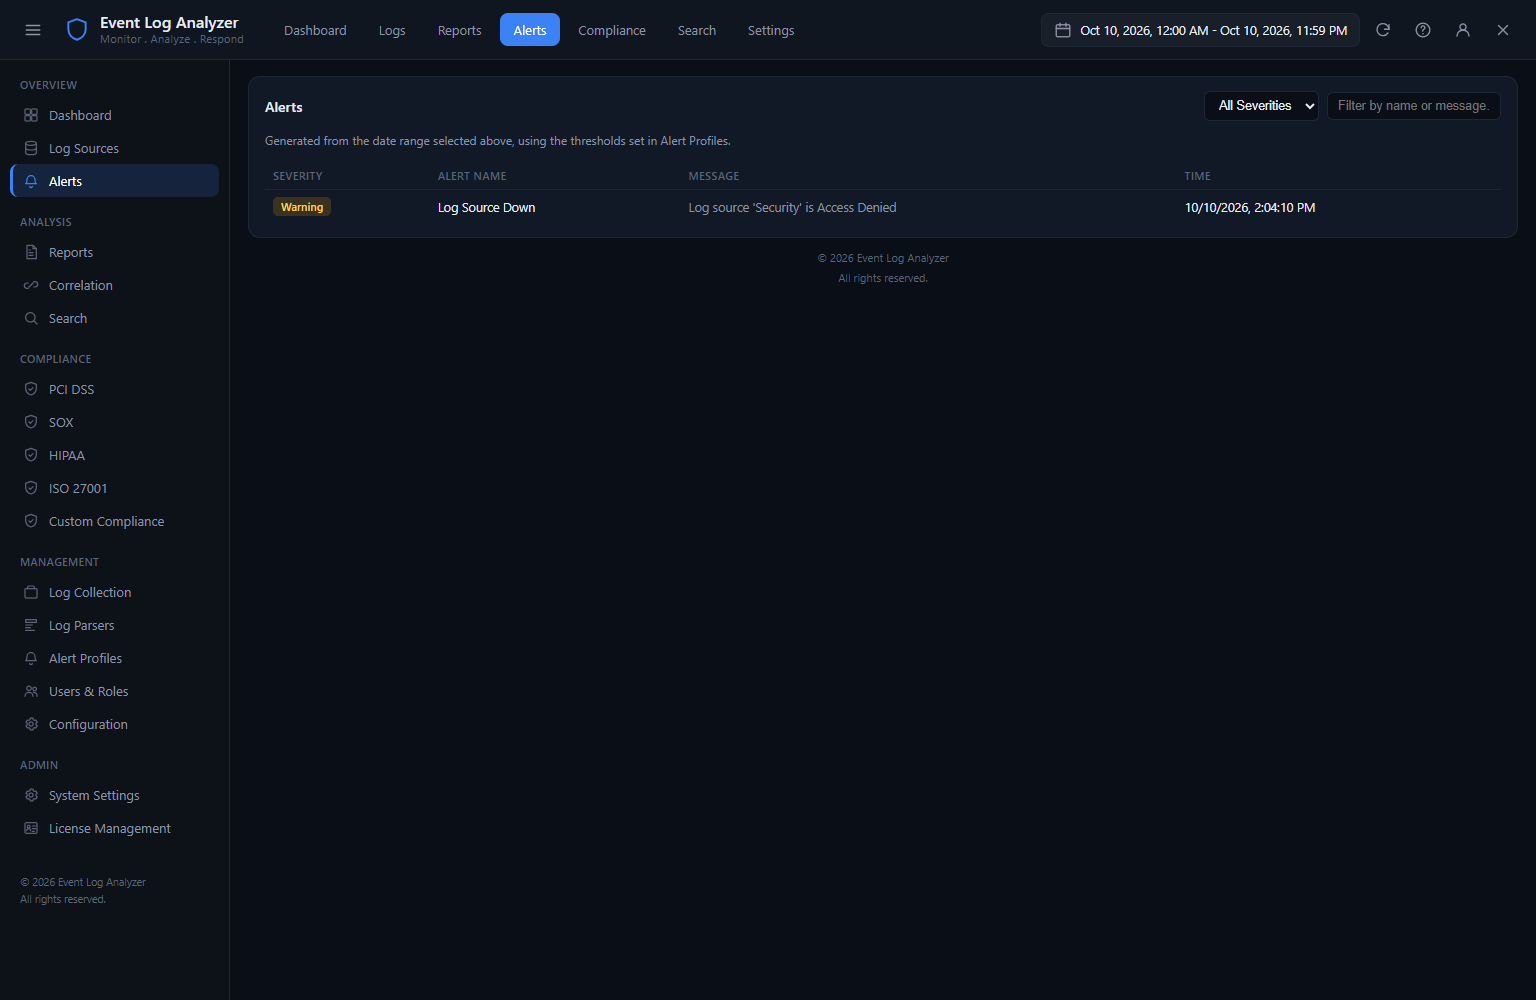This screenshot has width=1536, height=1000.
Task: Open Log Parsers in sidebar
Action: pyautogui.click(x=114, y=625)
